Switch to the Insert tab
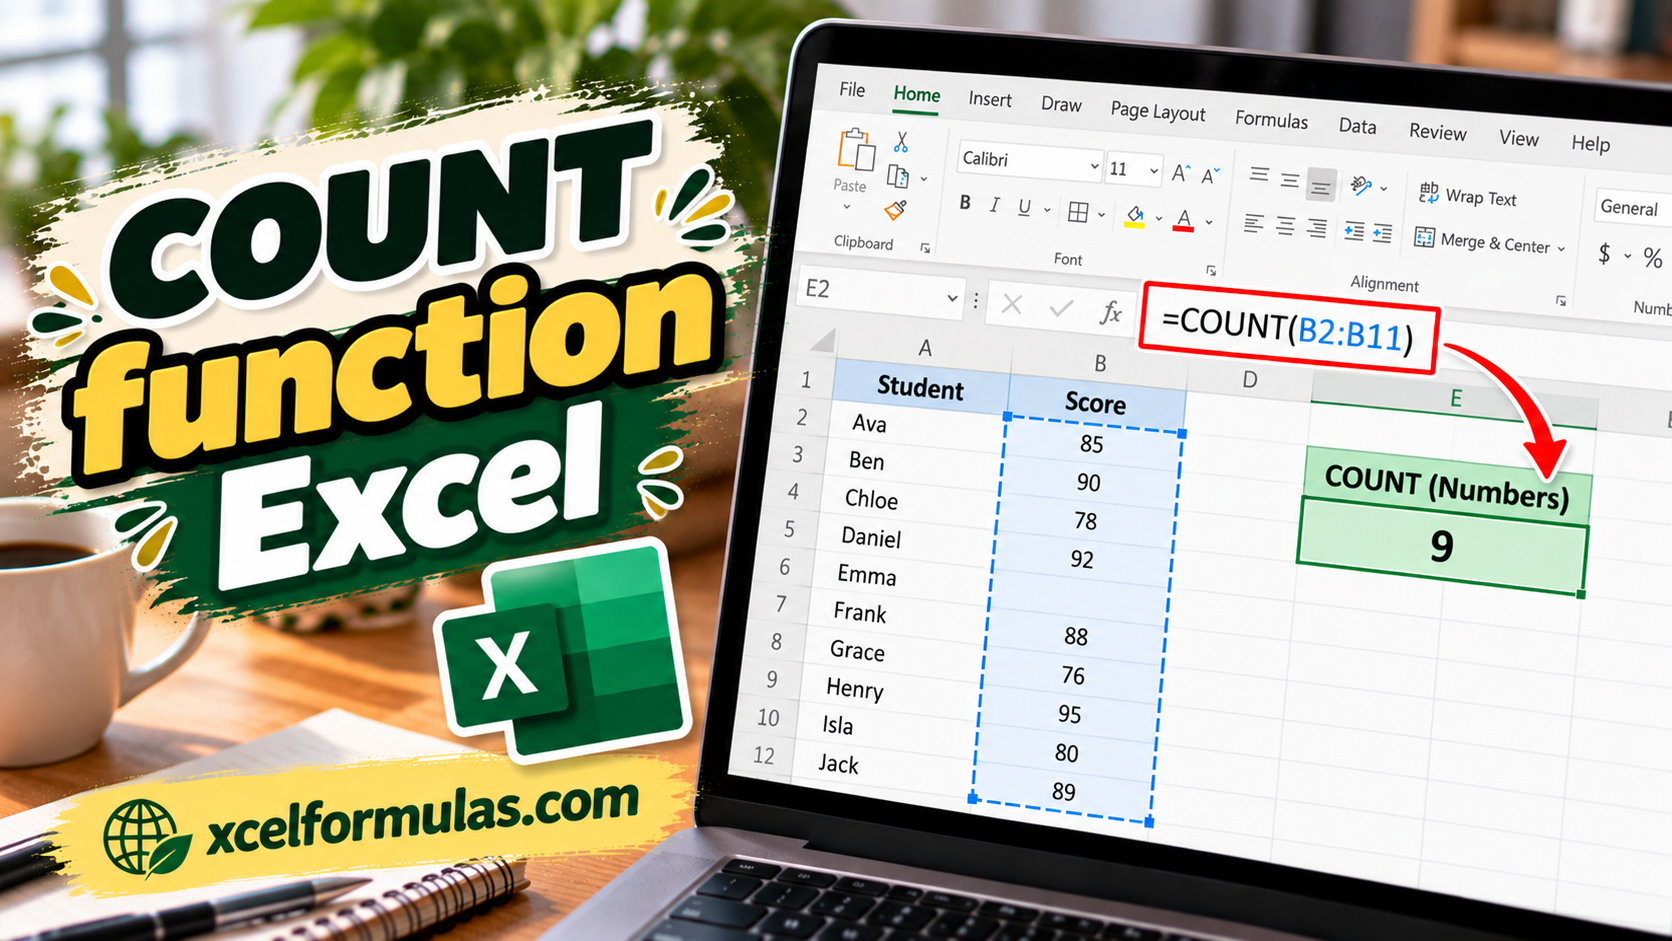This screenshot has width=1672, height=941. pos(990,99)
